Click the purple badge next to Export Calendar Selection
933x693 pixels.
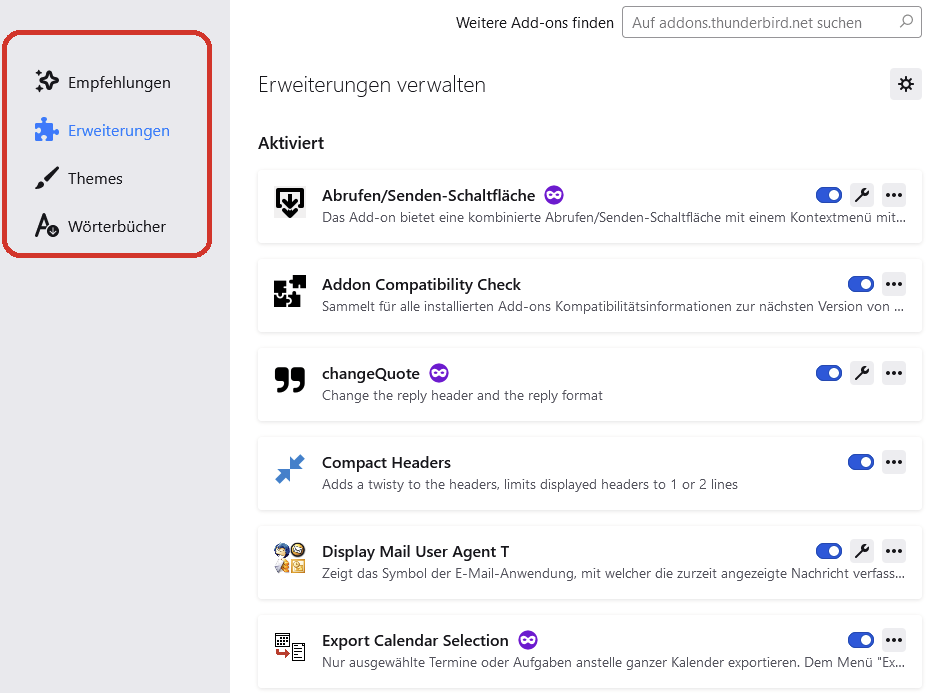click(528, 640)
